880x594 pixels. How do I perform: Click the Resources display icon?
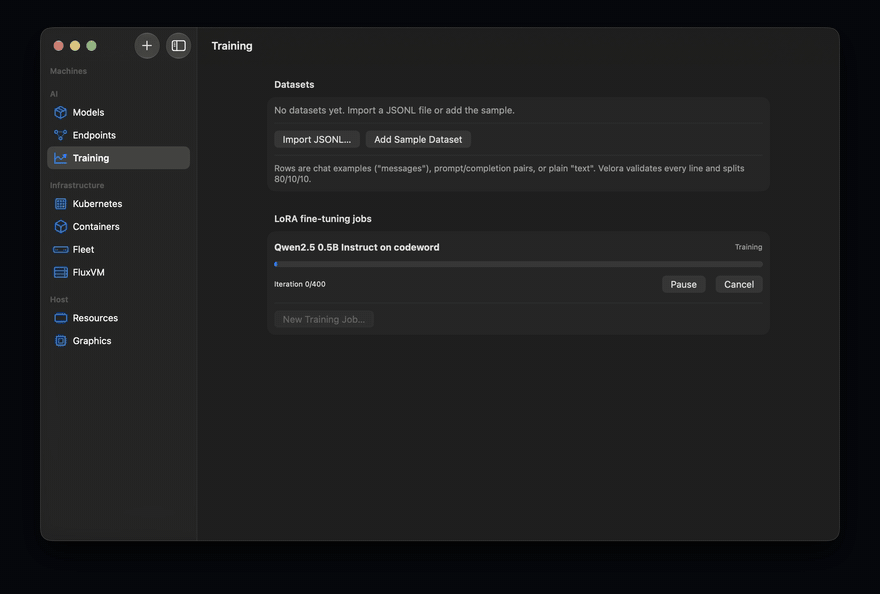61,318
